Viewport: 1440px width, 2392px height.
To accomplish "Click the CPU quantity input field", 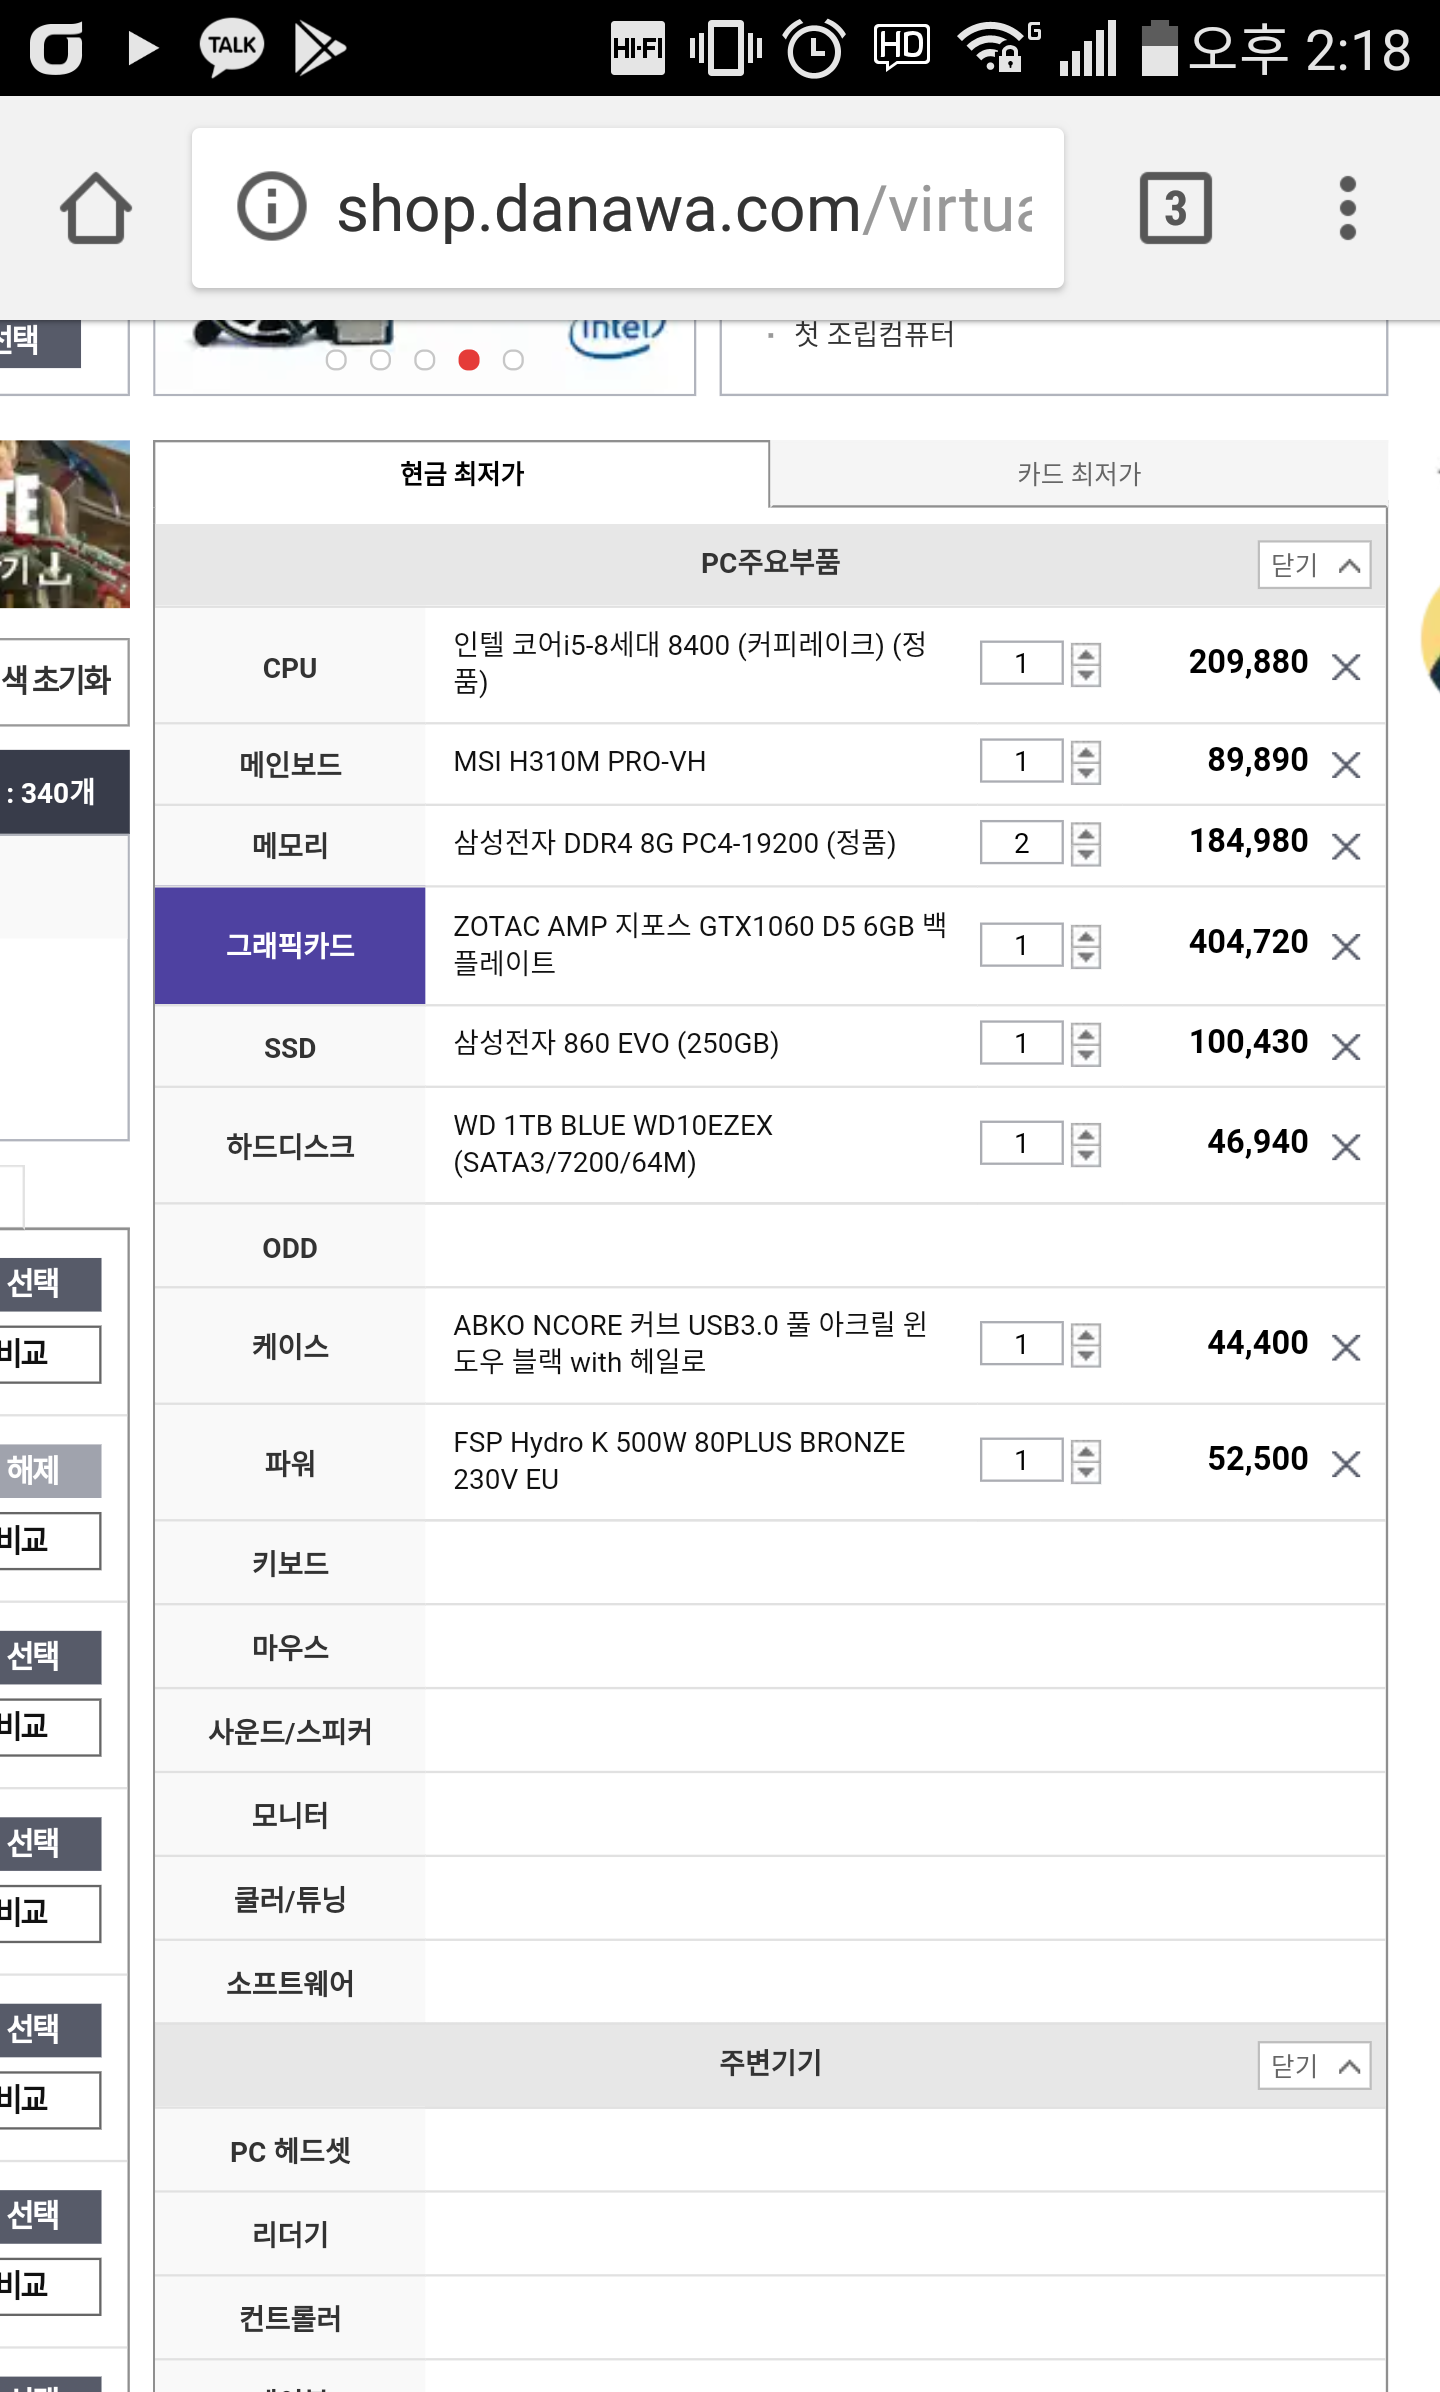I will tap(1021, 663).
